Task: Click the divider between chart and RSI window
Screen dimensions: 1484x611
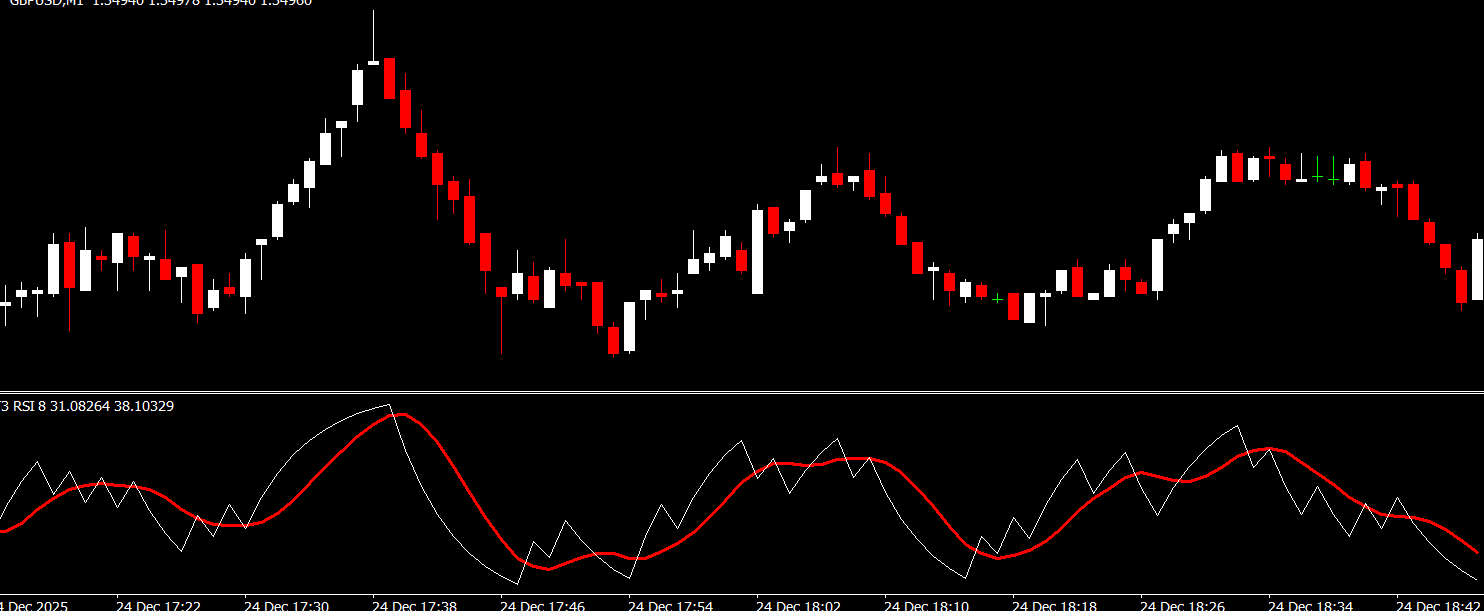Action: pyautogui.click(x=742, y=391)
